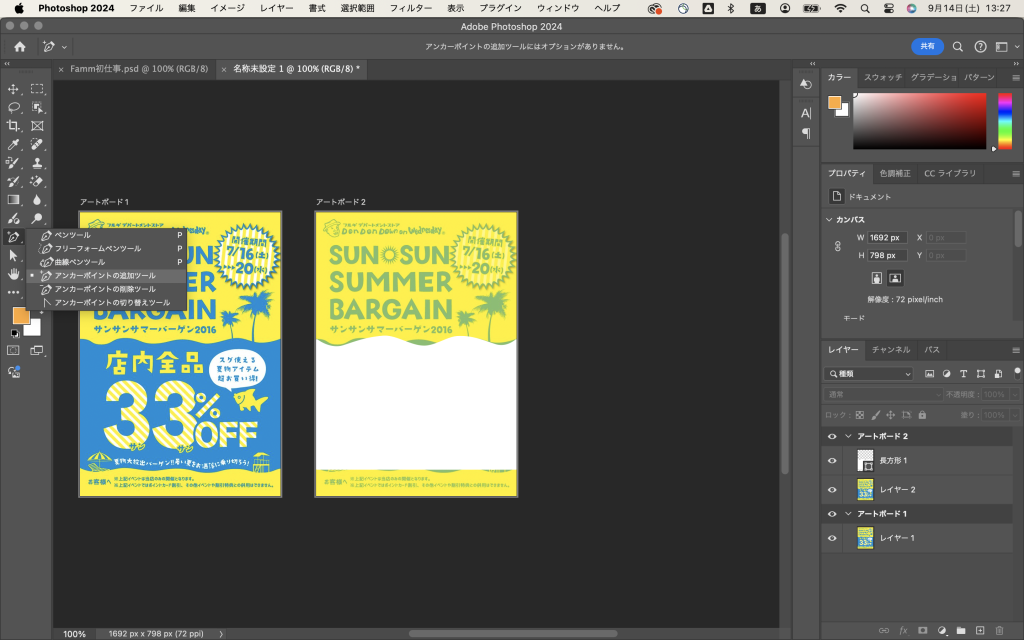Open the 種類 layer filter dropdown

click(x=868, y=373)
